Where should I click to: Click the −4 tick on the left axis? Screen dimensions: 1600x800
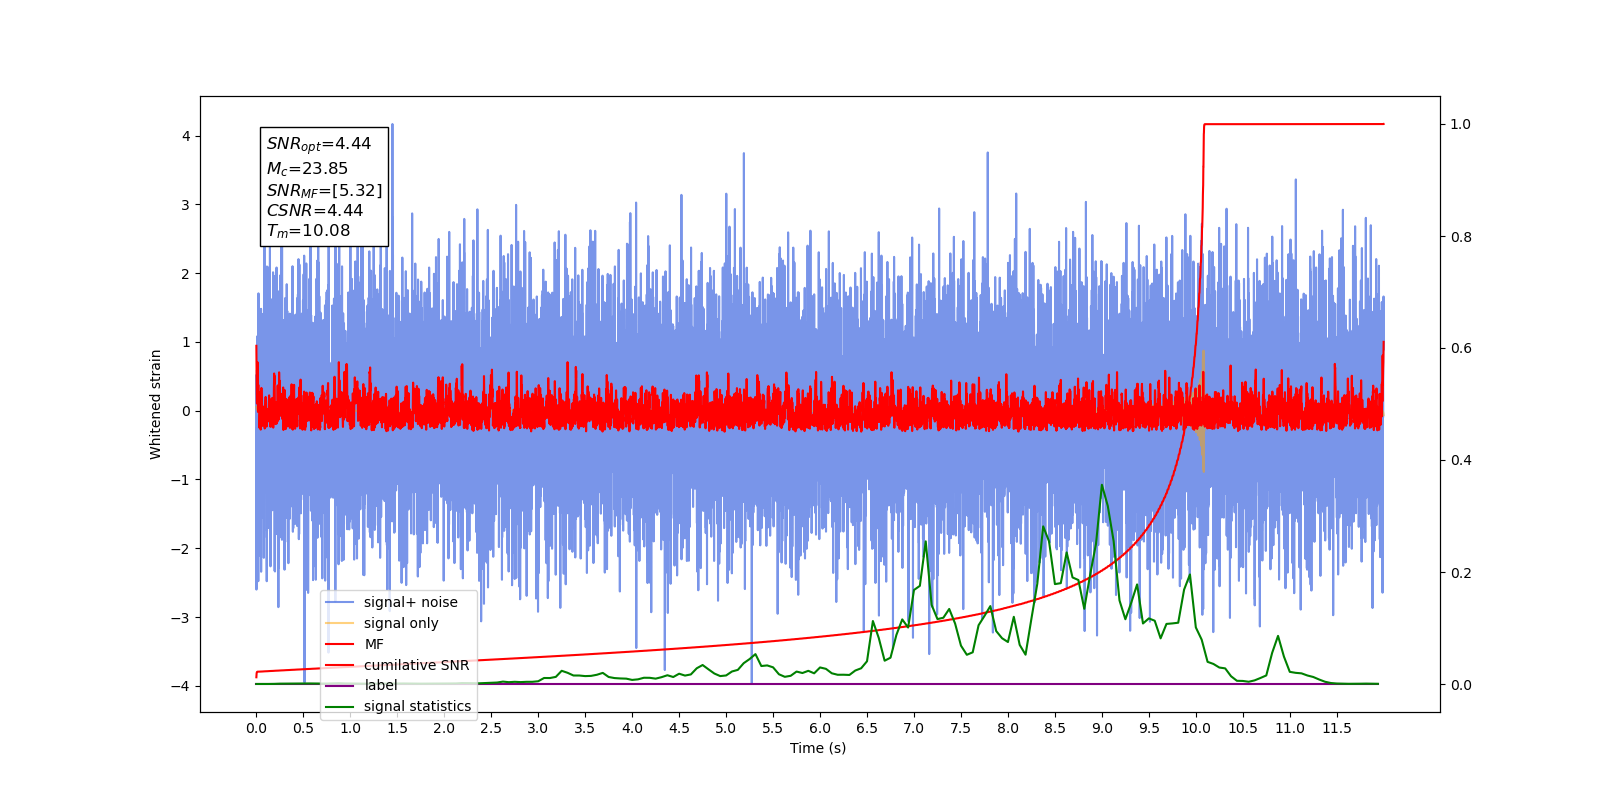point(180,686)
